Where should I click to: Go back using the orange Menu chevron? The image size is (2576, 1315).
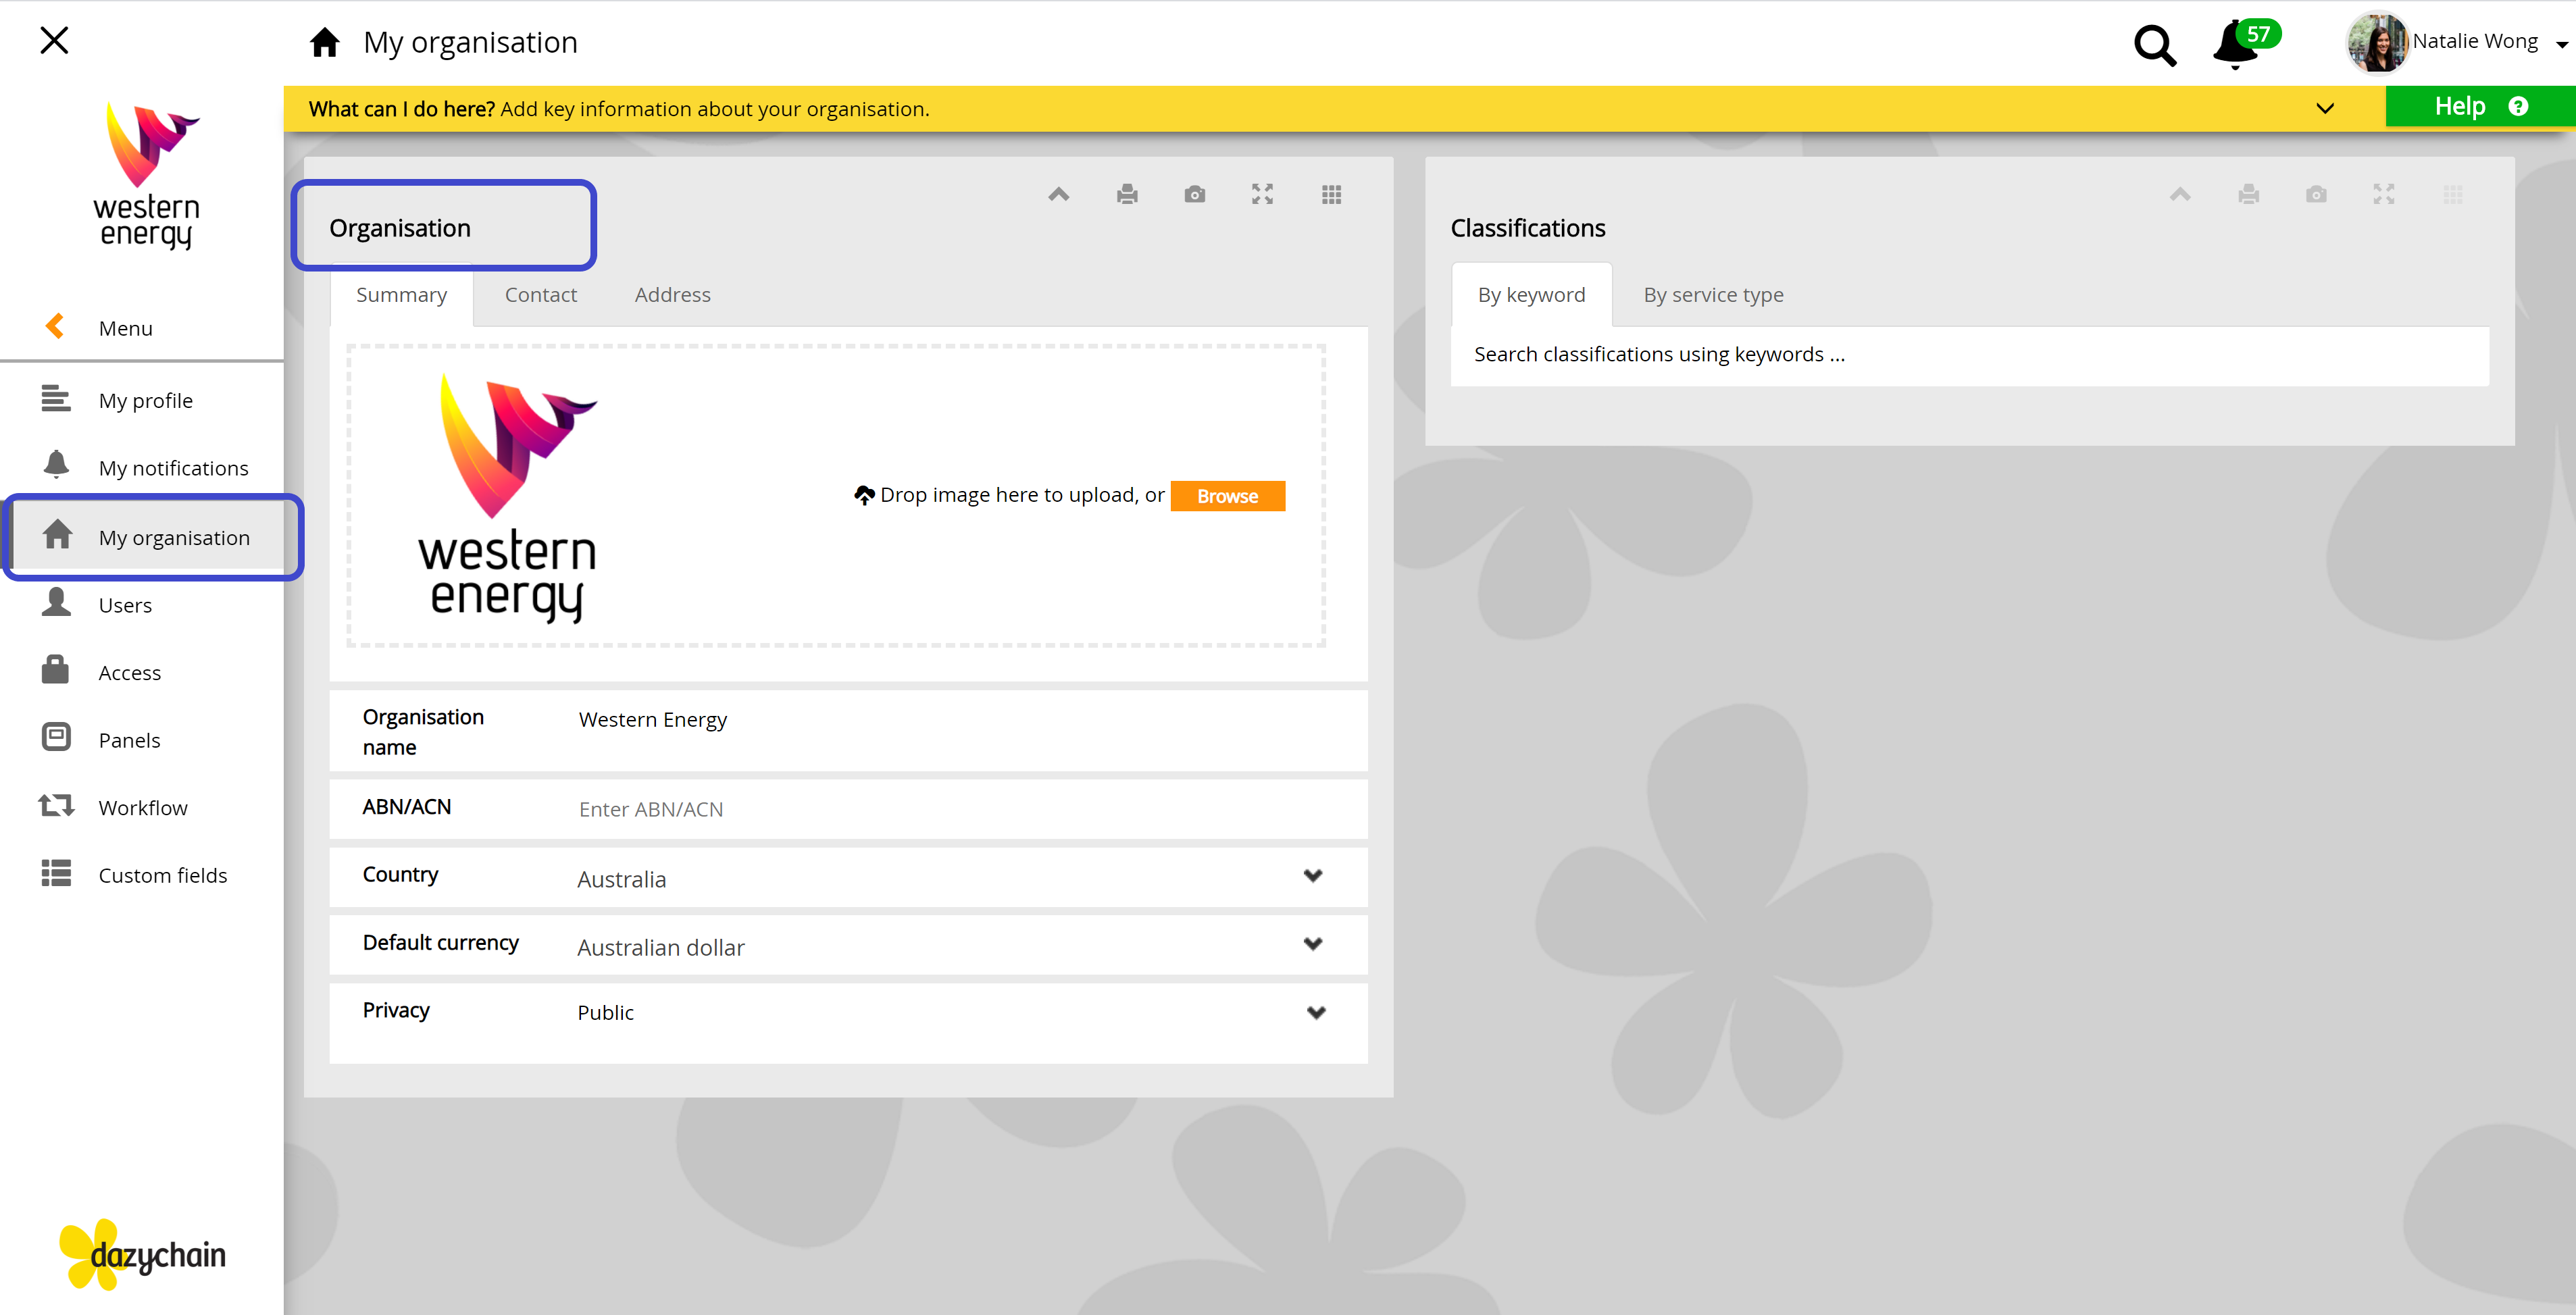(55, 326)
